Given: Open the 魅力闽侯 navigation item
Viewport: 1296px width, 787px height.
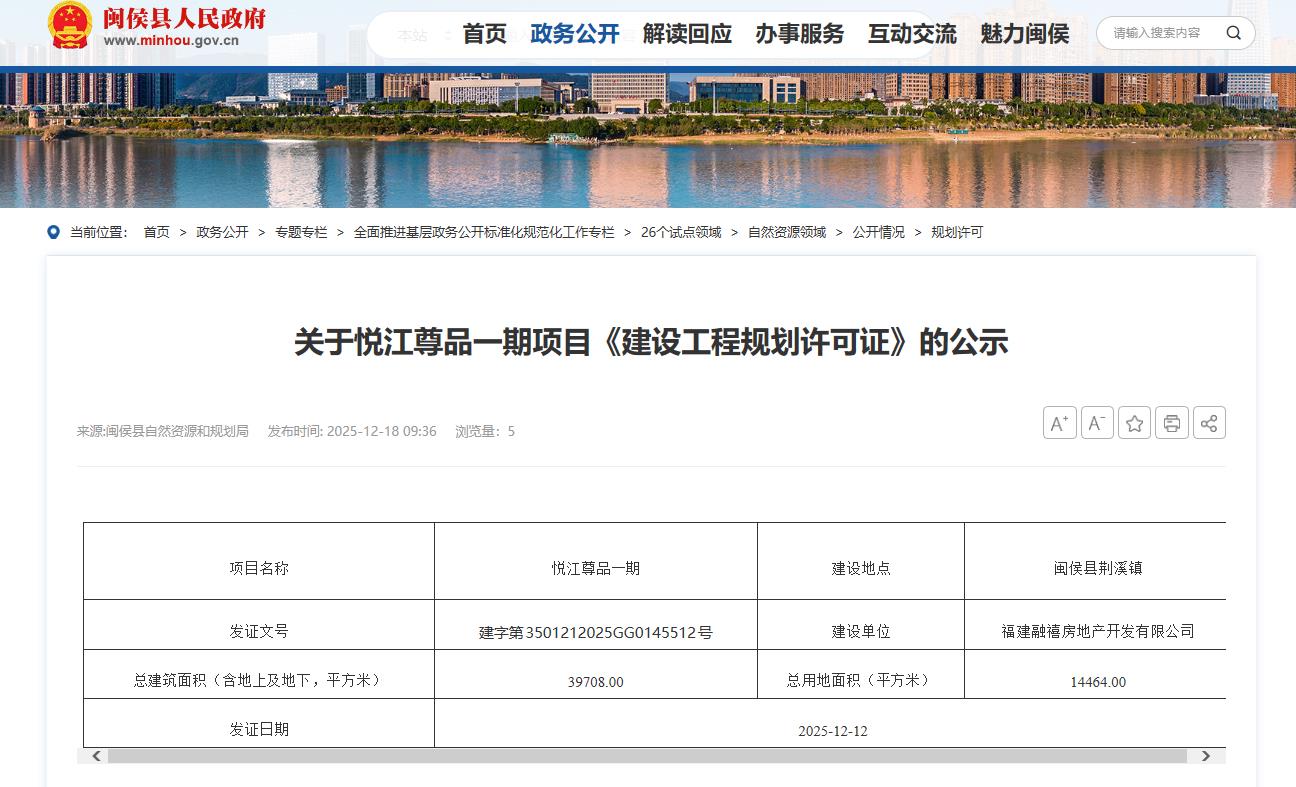Looking at the screenshot, I should [1024, 34].
